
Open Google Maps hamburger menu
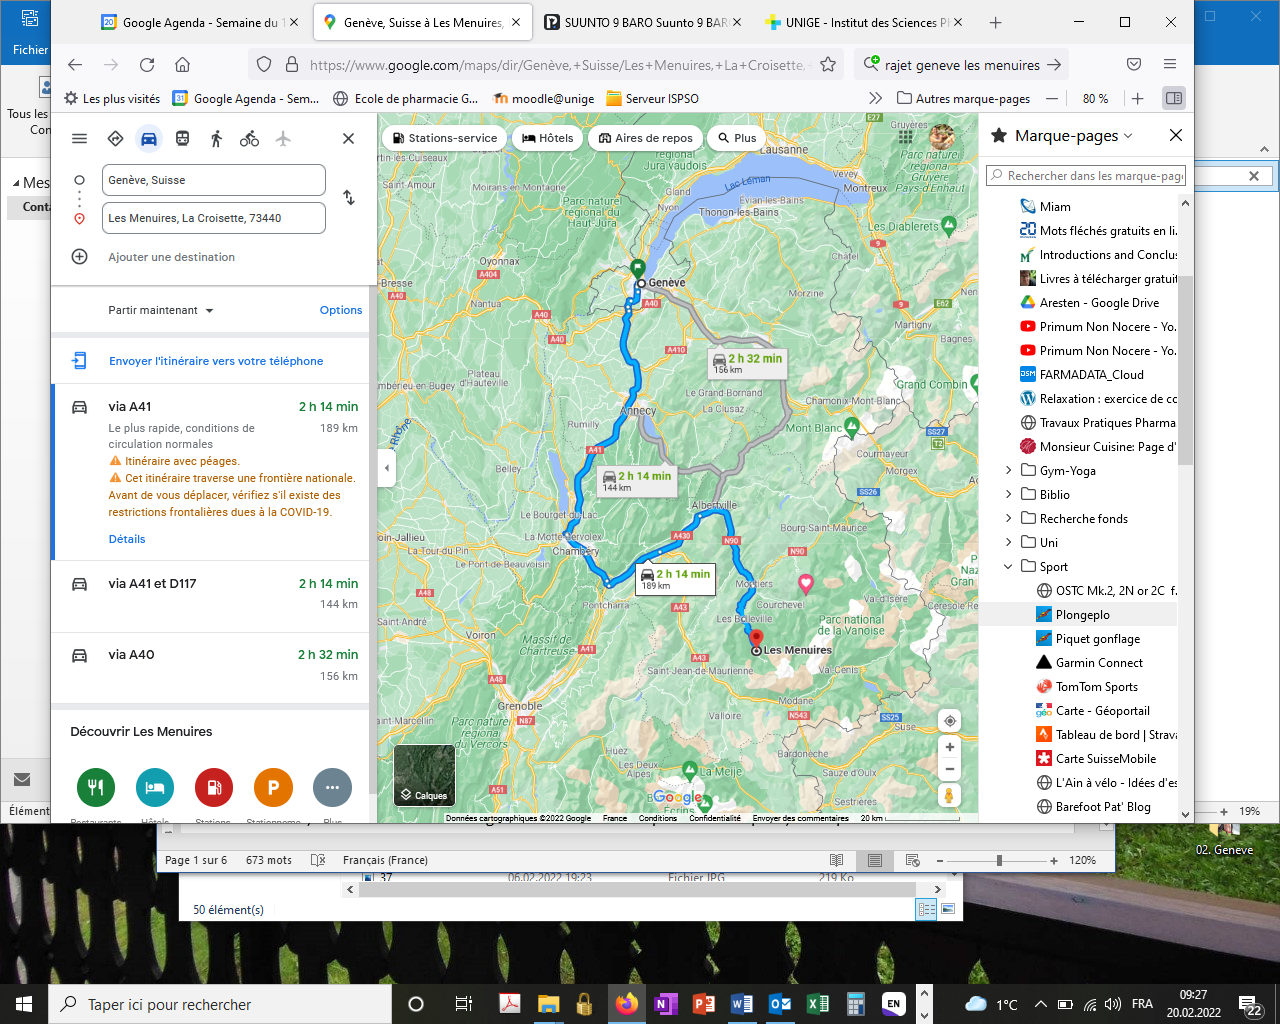coord(80,139)
